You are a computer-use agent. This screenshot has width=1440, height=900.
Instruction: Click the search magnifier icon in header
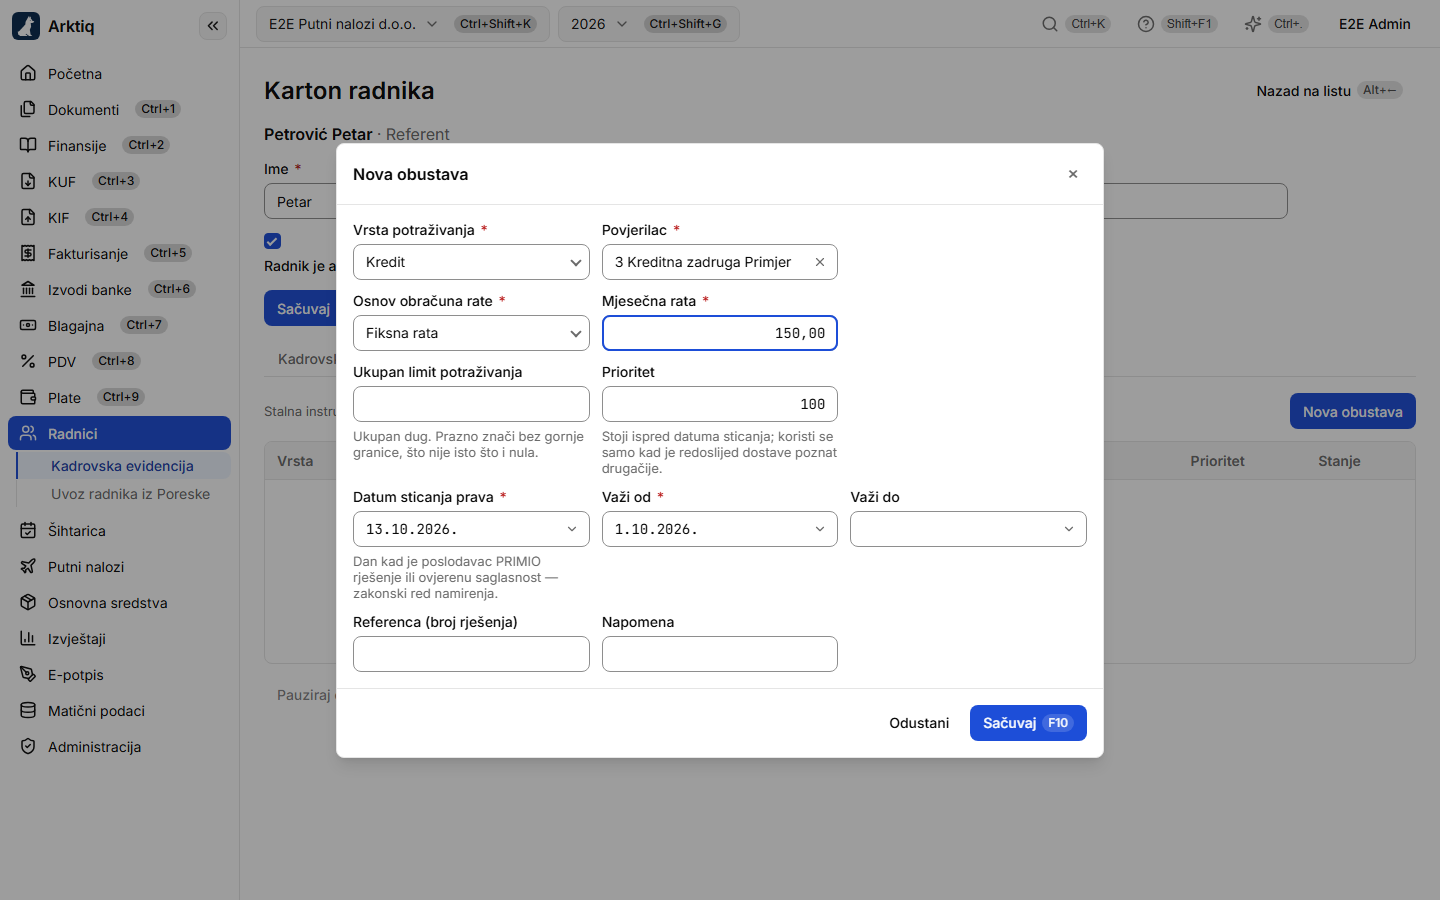(x=1050, y=24)
